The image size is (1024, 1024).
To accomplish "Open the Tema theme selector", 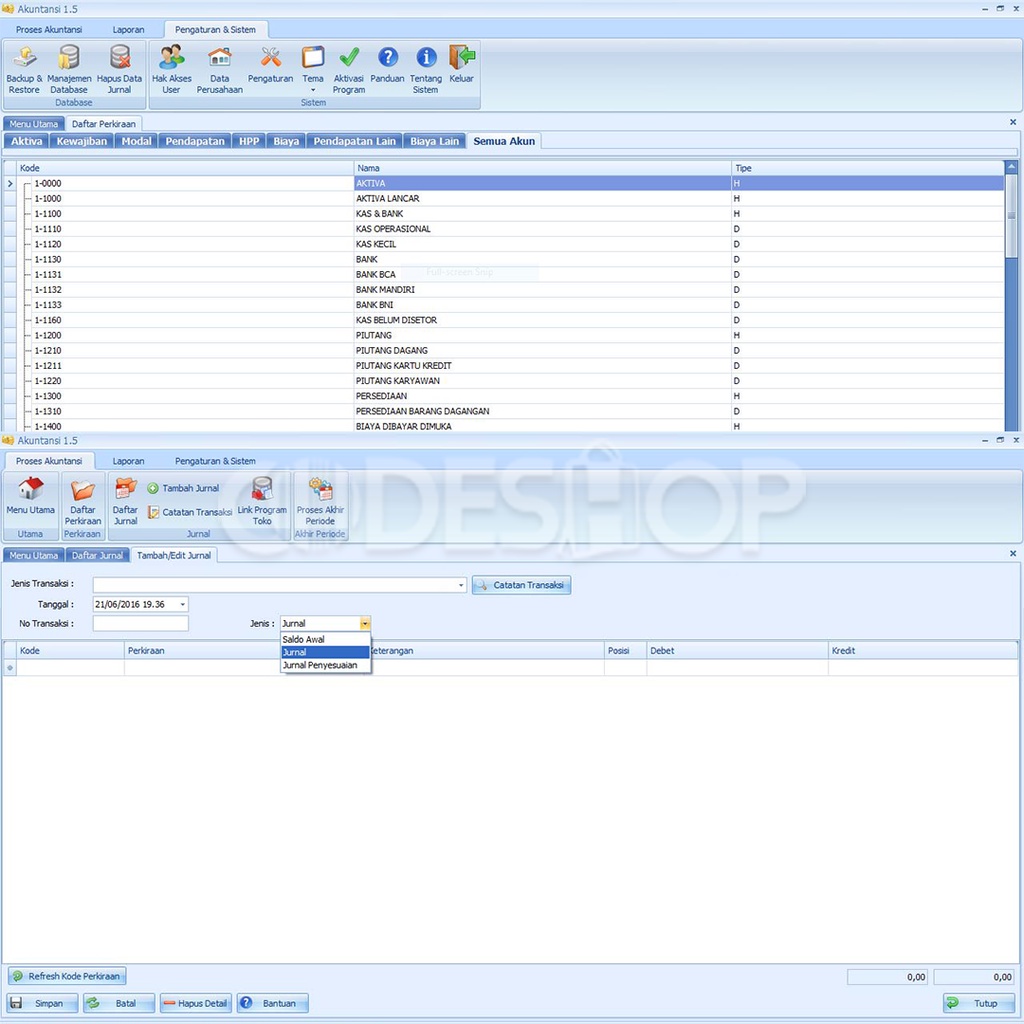I will pos(313,69).
